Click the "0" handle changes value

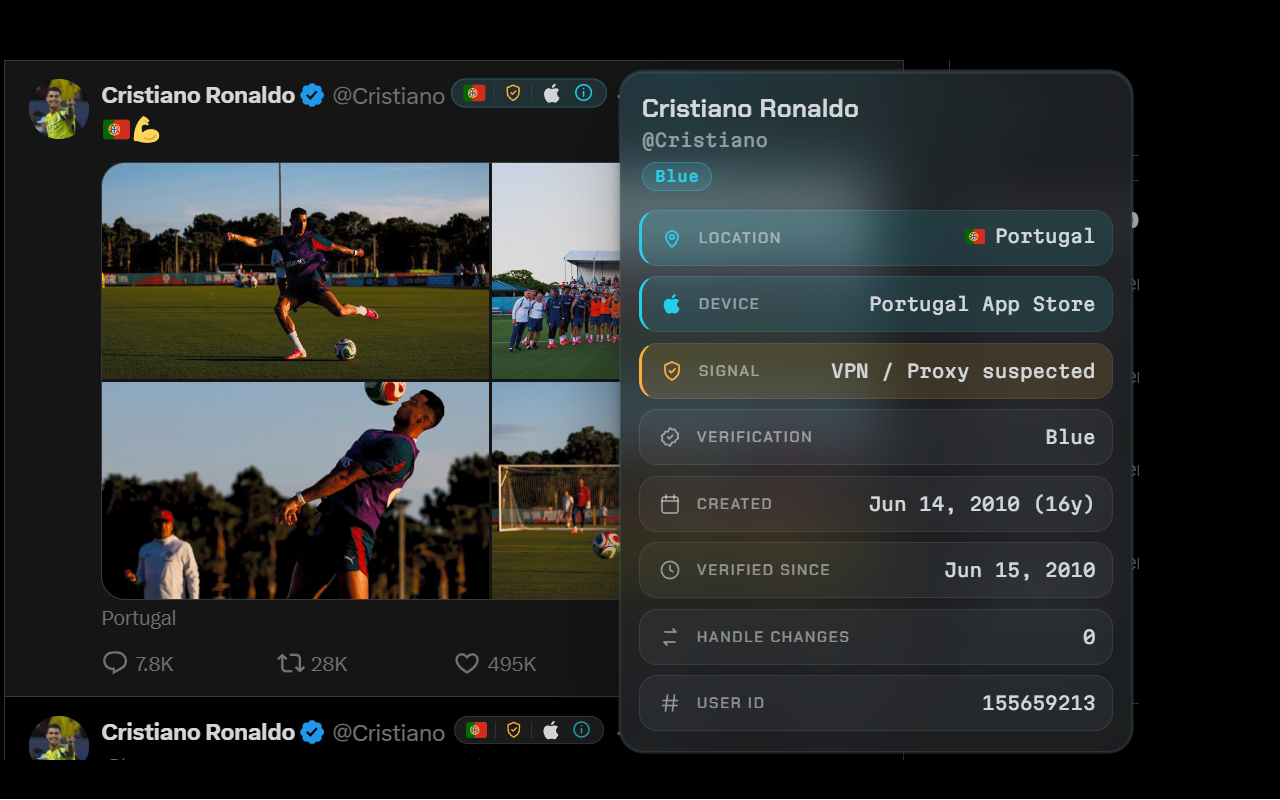[1089, 637]
